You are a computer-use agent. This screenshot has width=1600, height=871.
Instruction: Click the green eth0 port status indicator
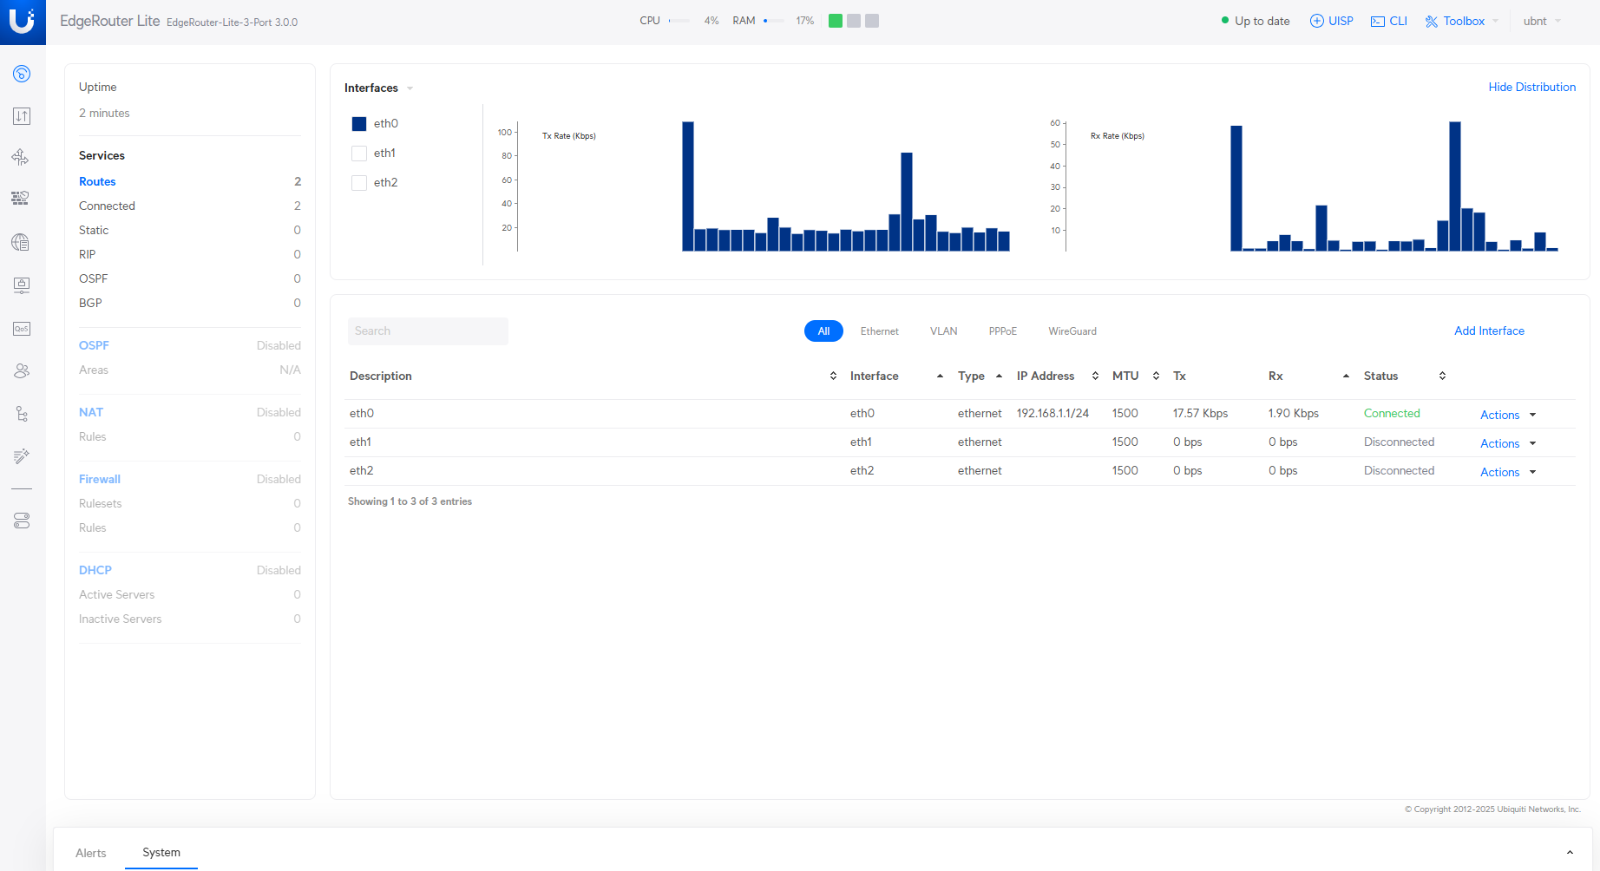pos(835,21)
